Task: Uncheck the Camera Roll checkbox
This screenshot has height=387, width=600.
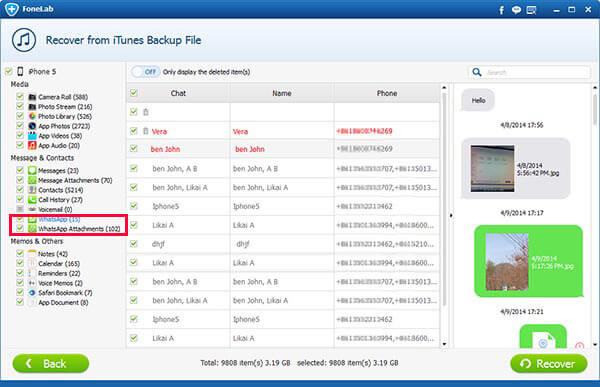Action: [20, 96]
